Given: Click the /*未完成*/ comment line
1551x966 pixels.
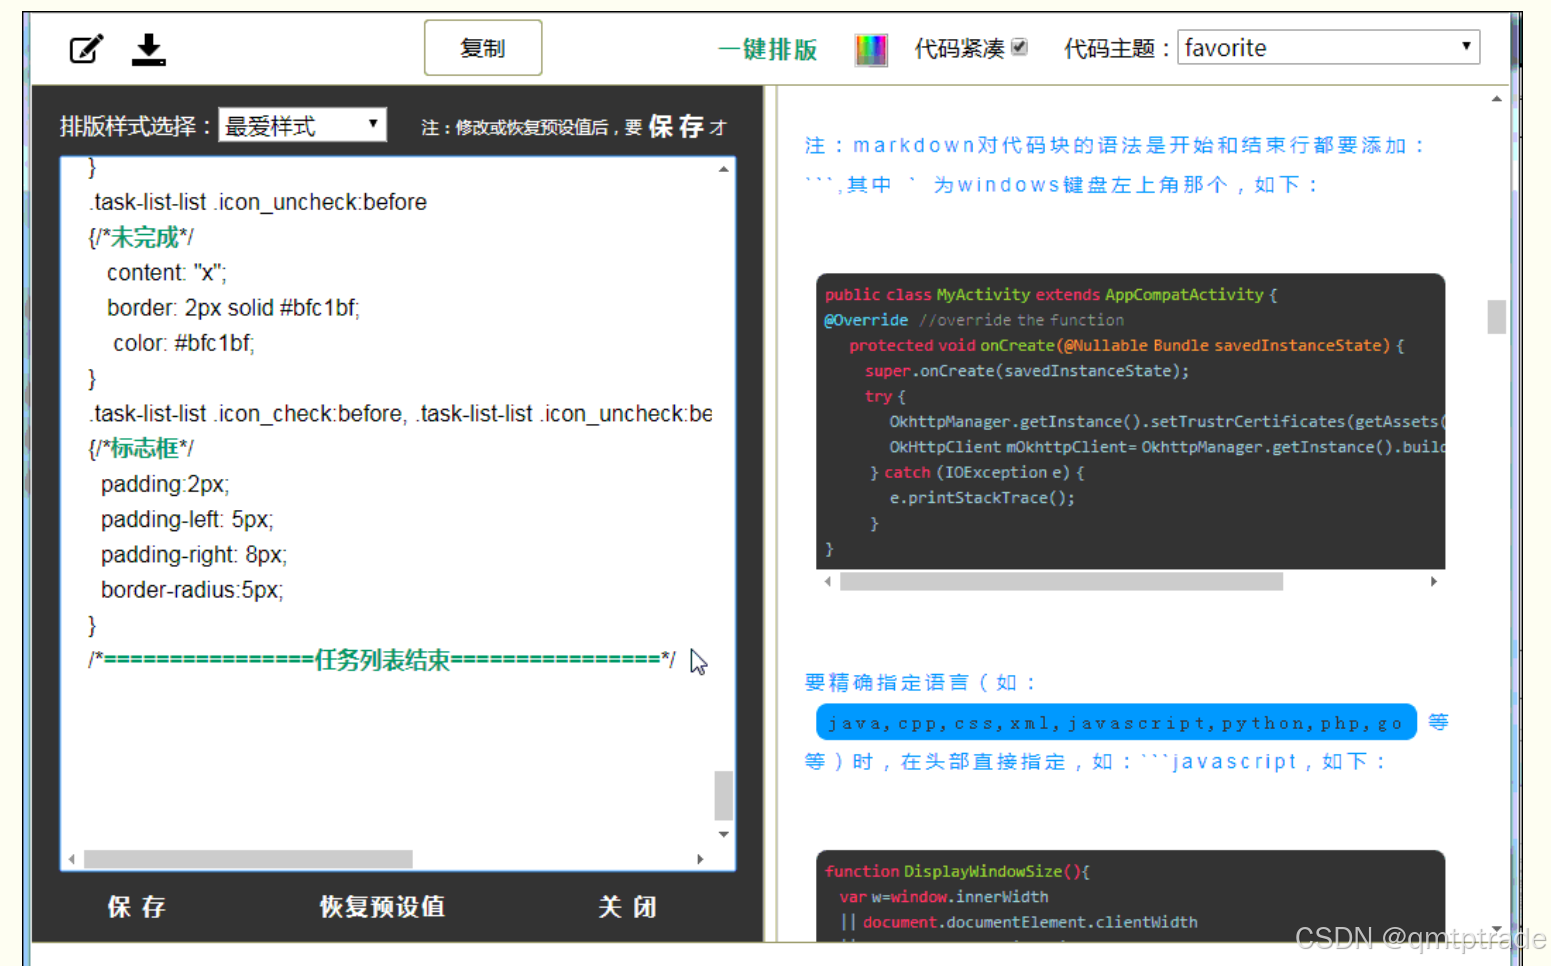Looking at the screenshot, I should click(141, 238).
